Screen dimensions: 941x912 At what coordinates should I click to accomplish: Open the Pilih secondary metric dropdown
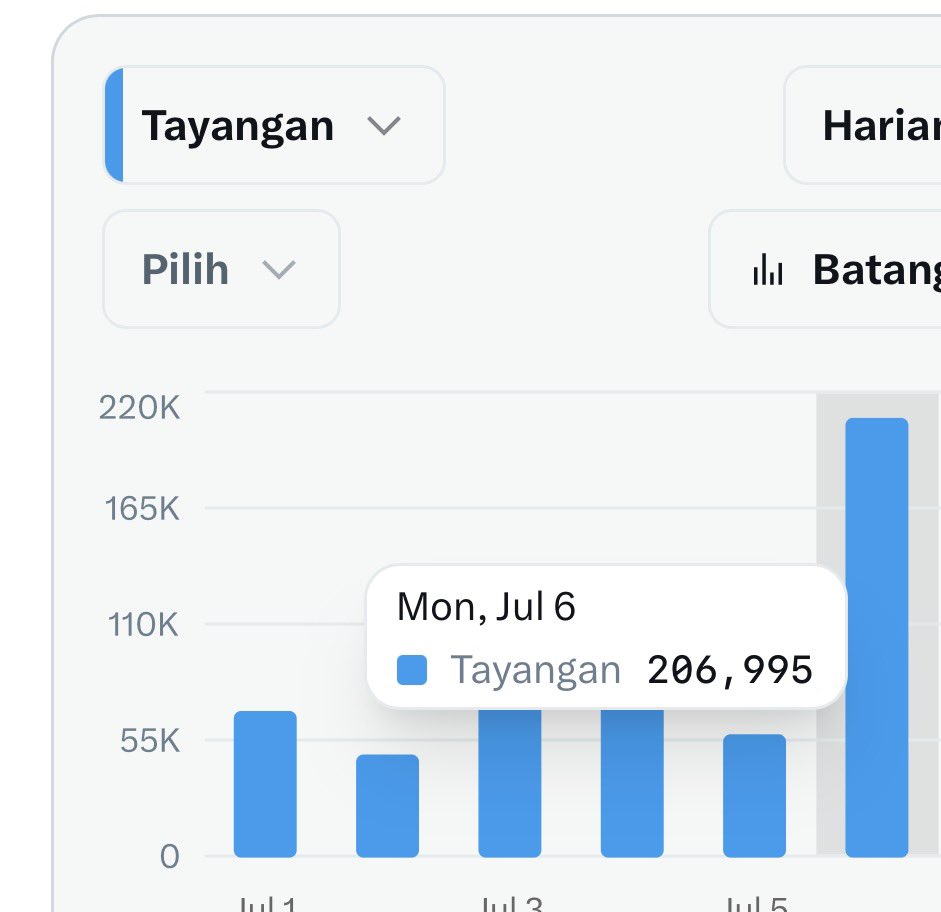point(221,269)
